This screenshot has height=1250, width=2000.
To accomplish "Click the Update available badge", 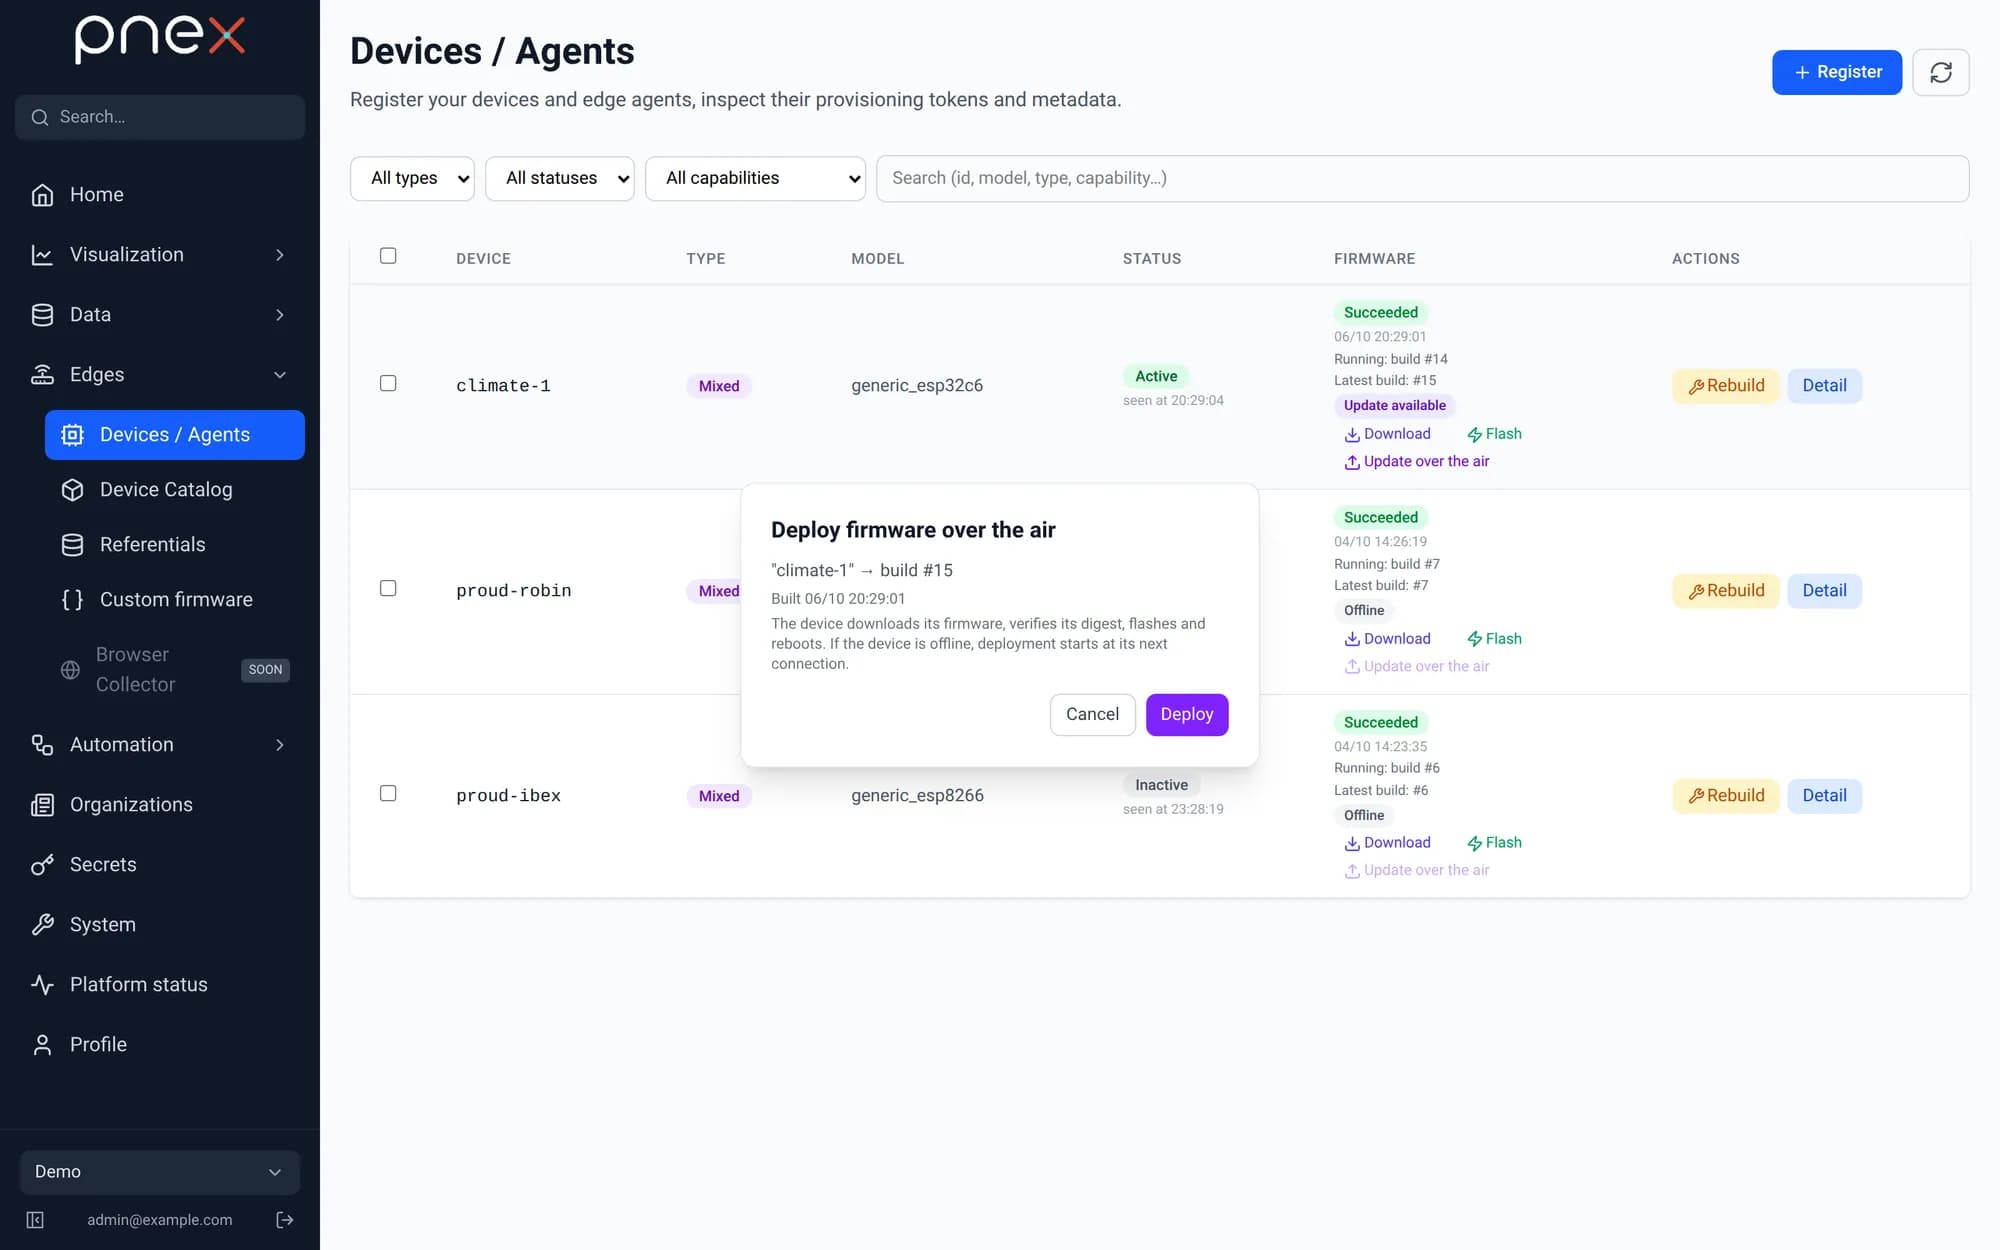I will [x=1394, y=405].
